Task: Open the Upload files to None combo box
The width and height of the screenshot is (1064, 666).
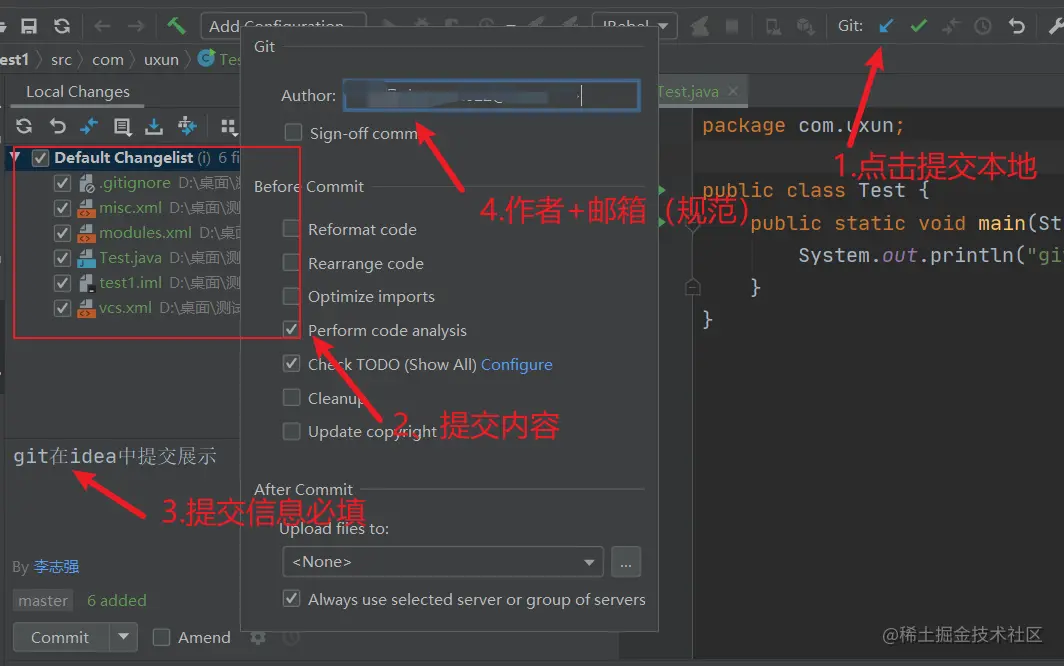Action: coord(442,562)
